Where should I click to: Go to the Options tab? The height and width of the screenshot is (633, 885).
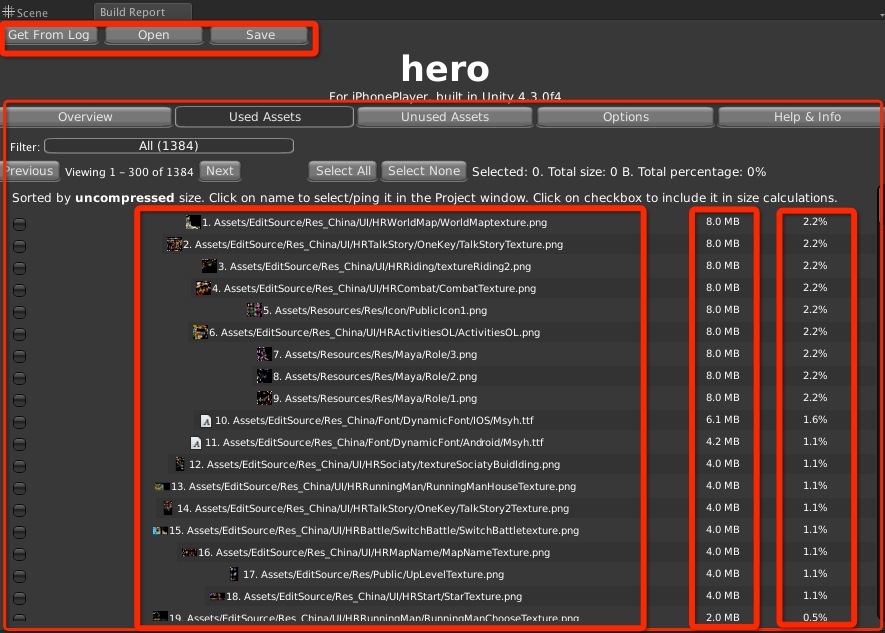pyautogui.click(x=625, y=117)
